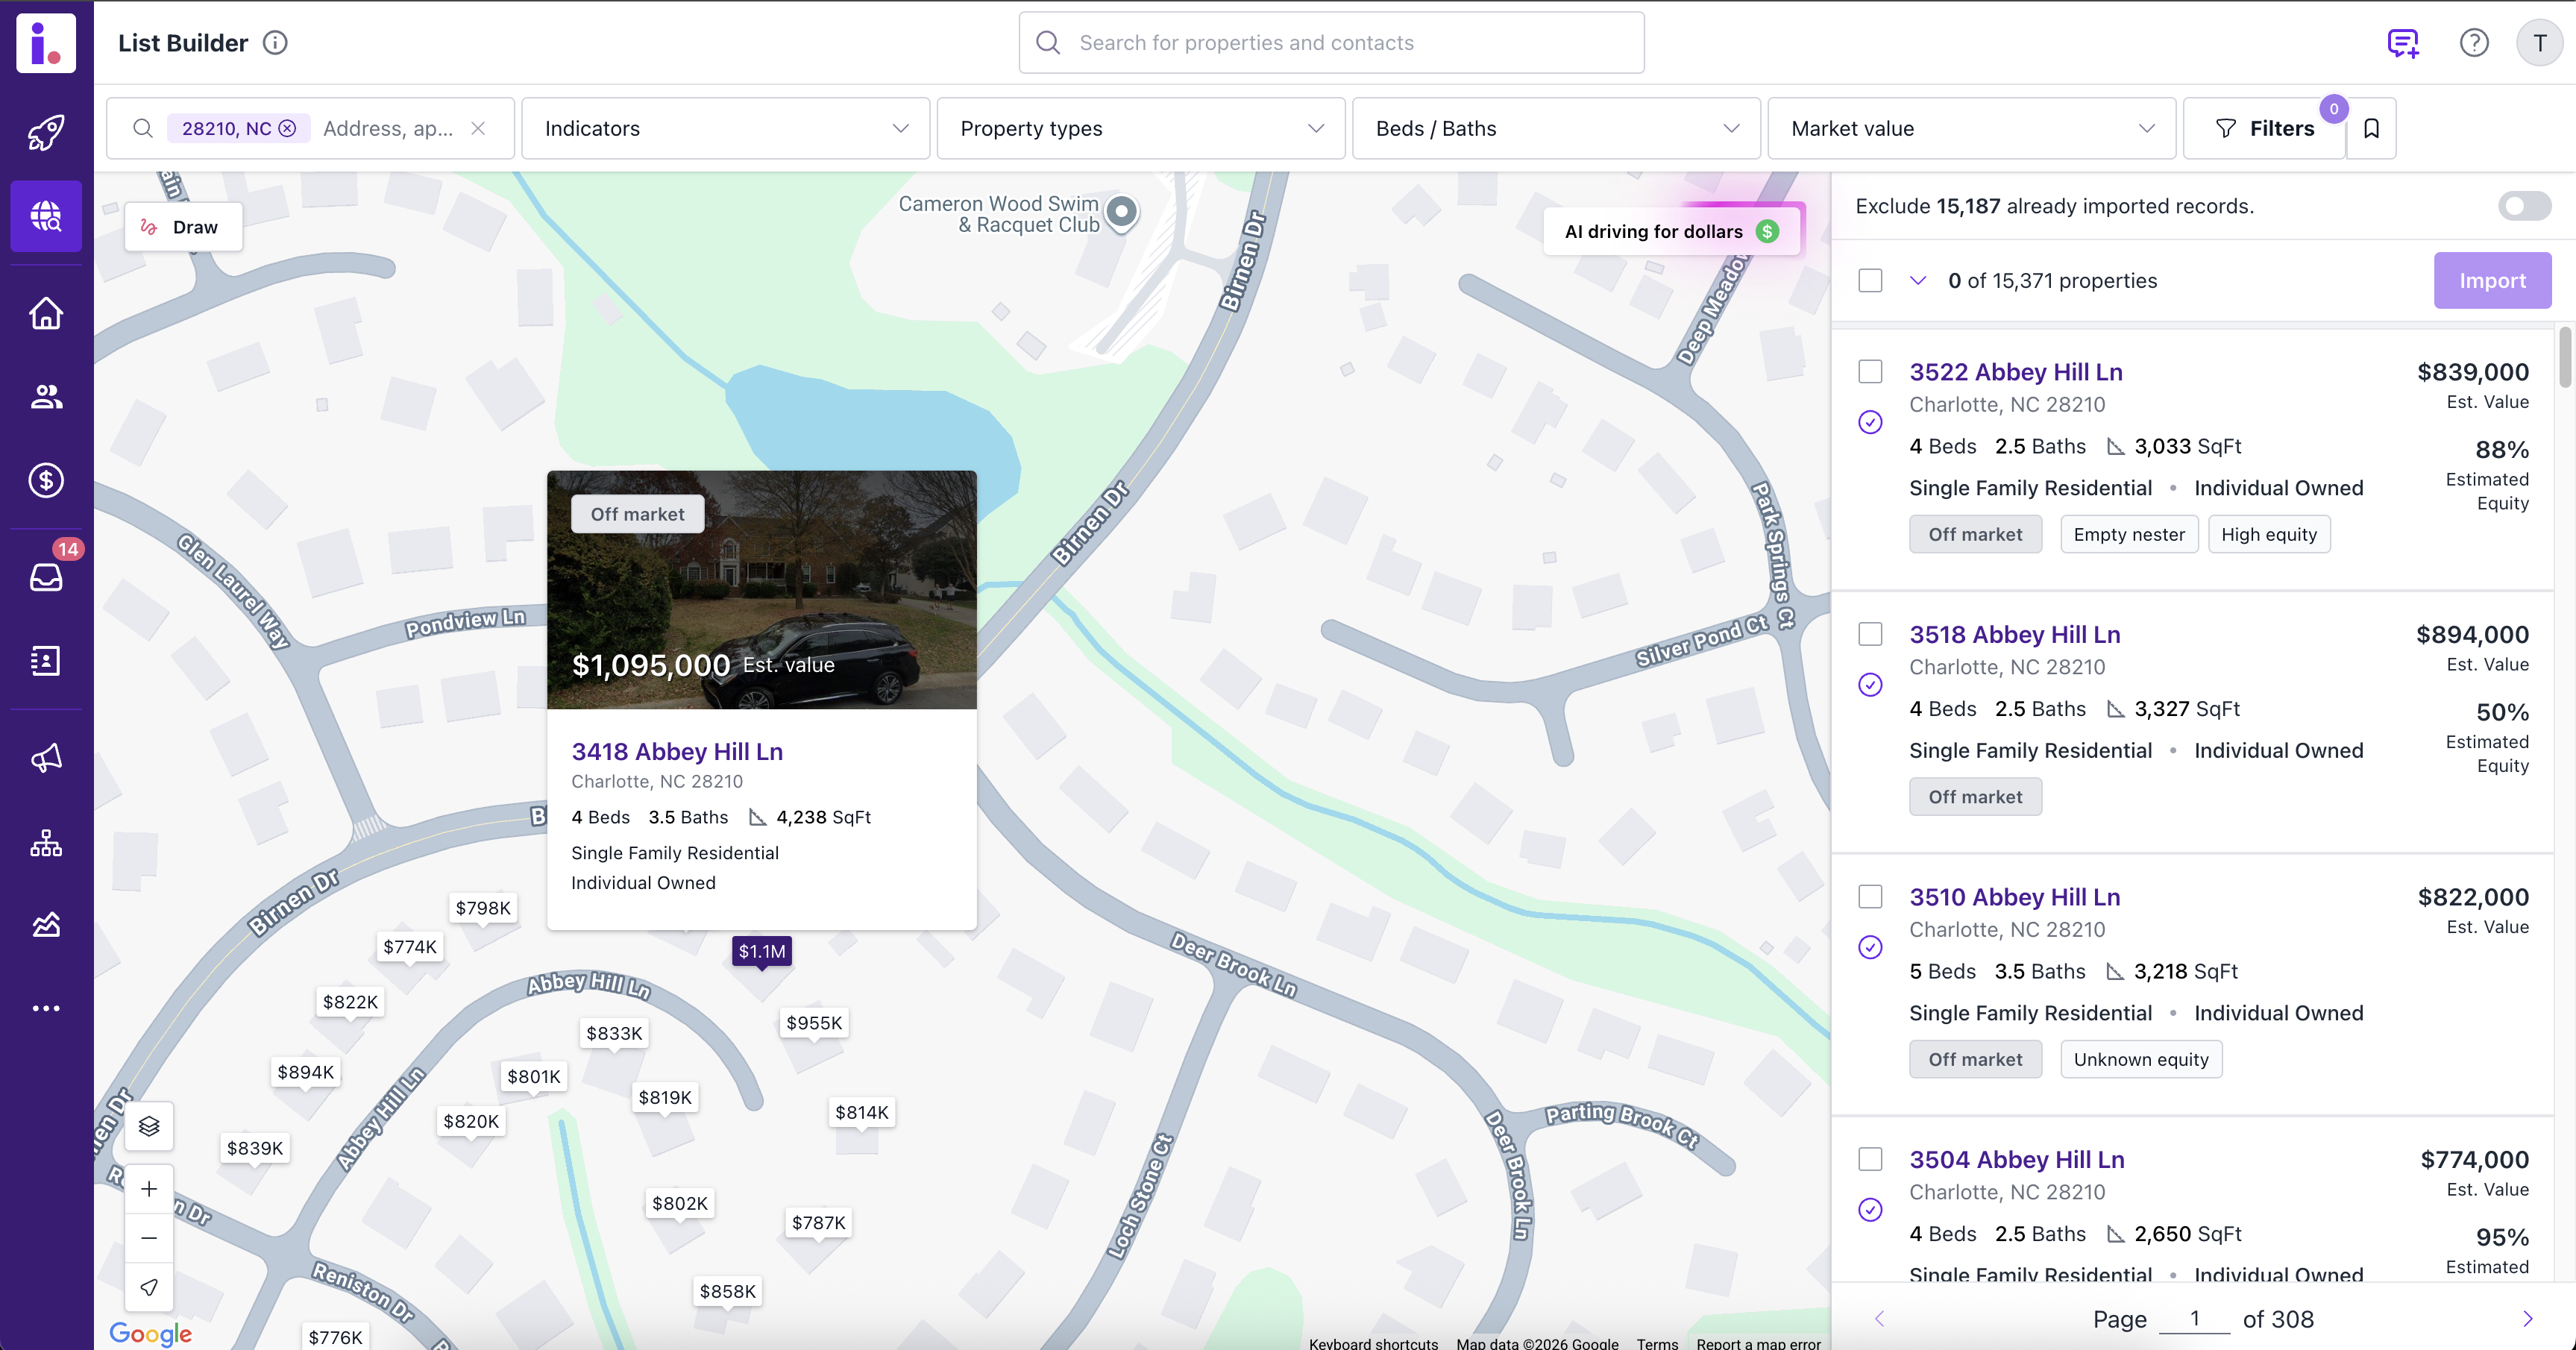This screenshot has height=1350, width=2576.
Task: Open the megaphone marketing tool in sidebar
Action: pyautogui.click(x=46, y=757)
